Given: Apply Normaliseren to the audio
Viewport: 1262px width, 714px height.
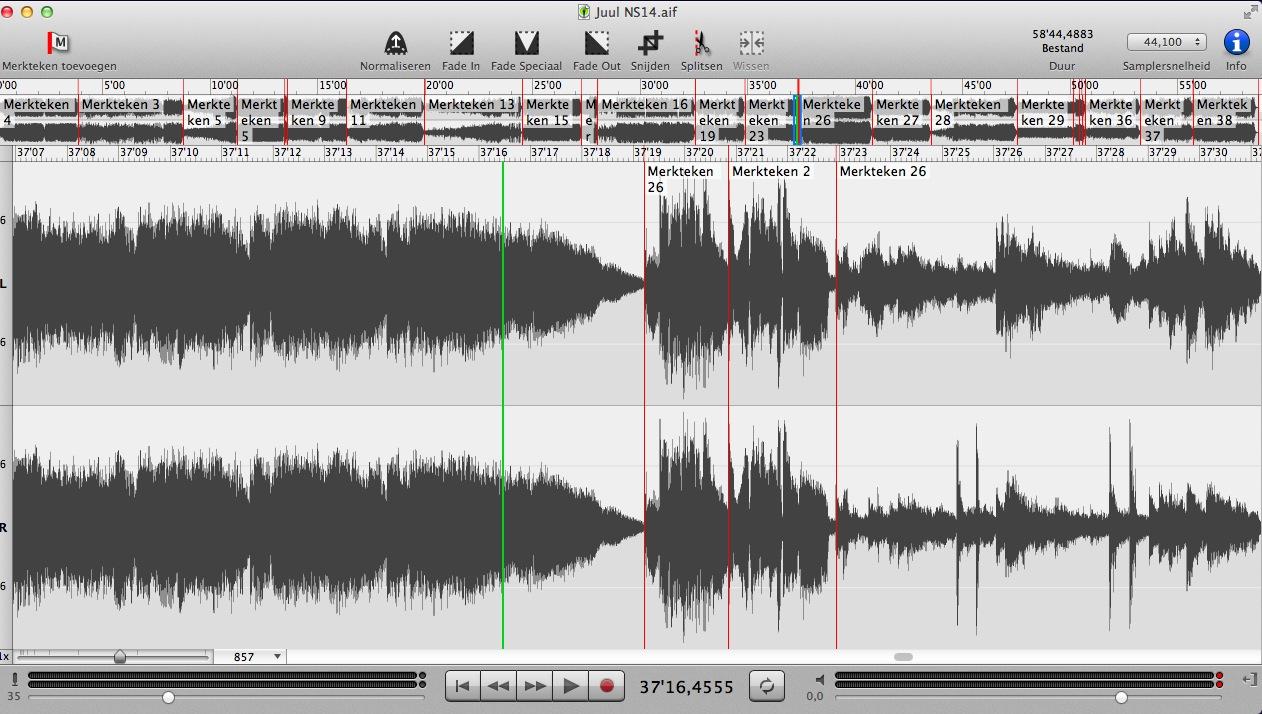Looking at the screenshot, I should click(x=395, y=43).
